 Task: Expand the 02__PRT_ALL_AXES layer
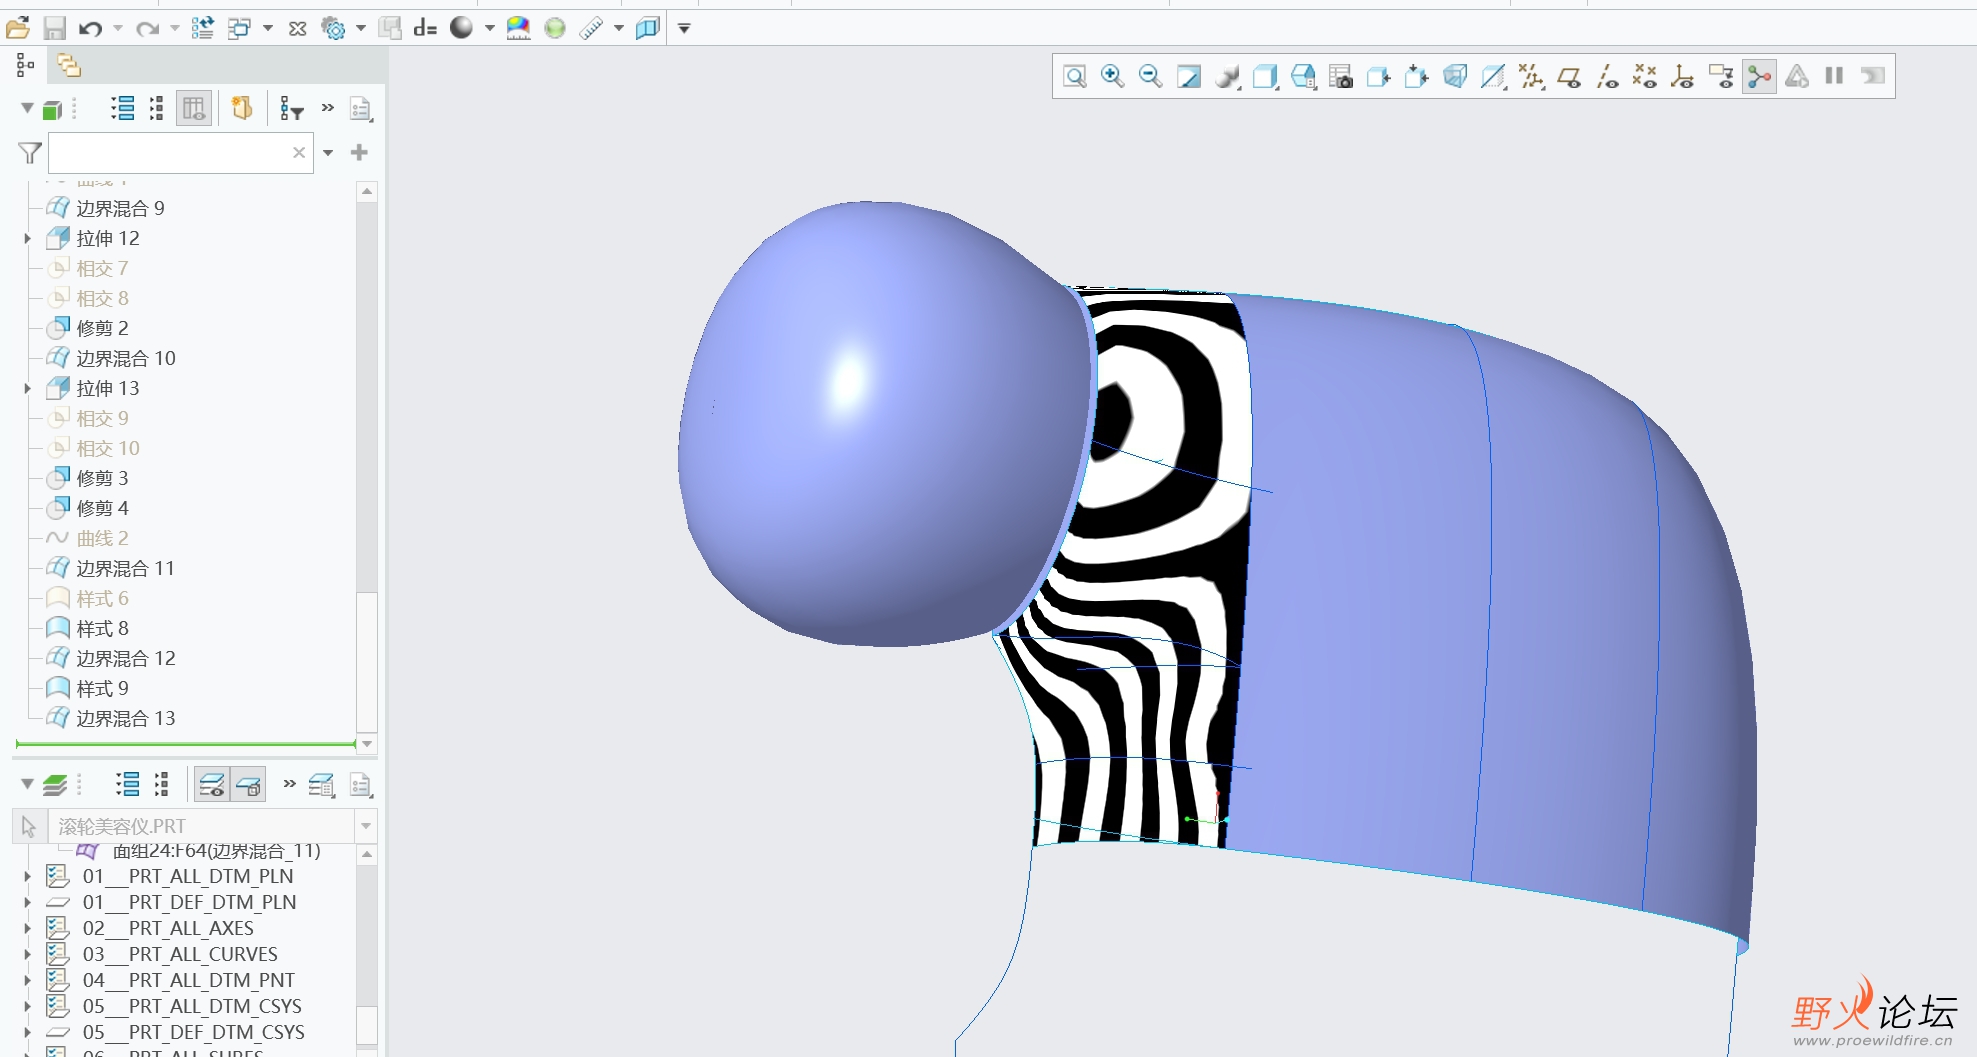pos(28,928)
